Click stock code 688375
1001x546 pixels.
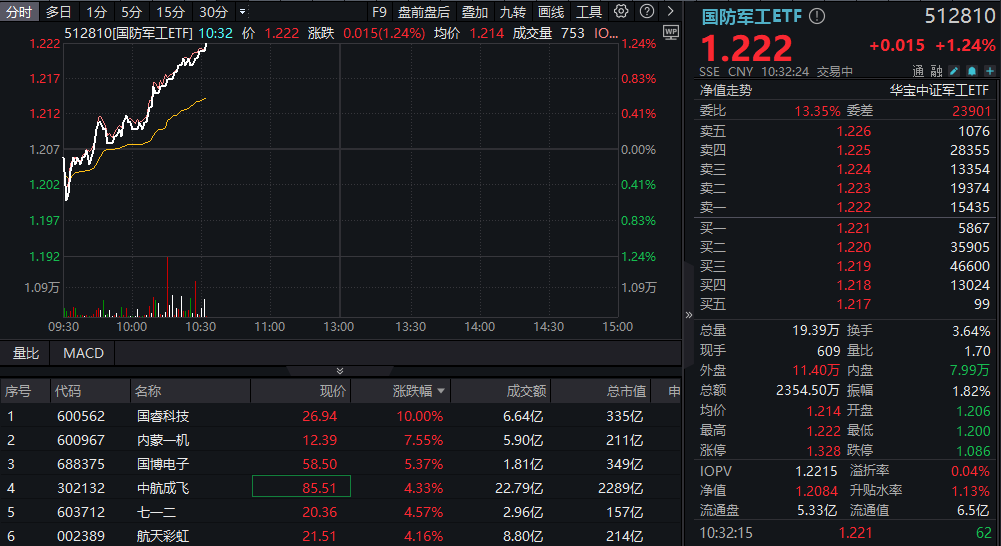[x=80, y=464]
